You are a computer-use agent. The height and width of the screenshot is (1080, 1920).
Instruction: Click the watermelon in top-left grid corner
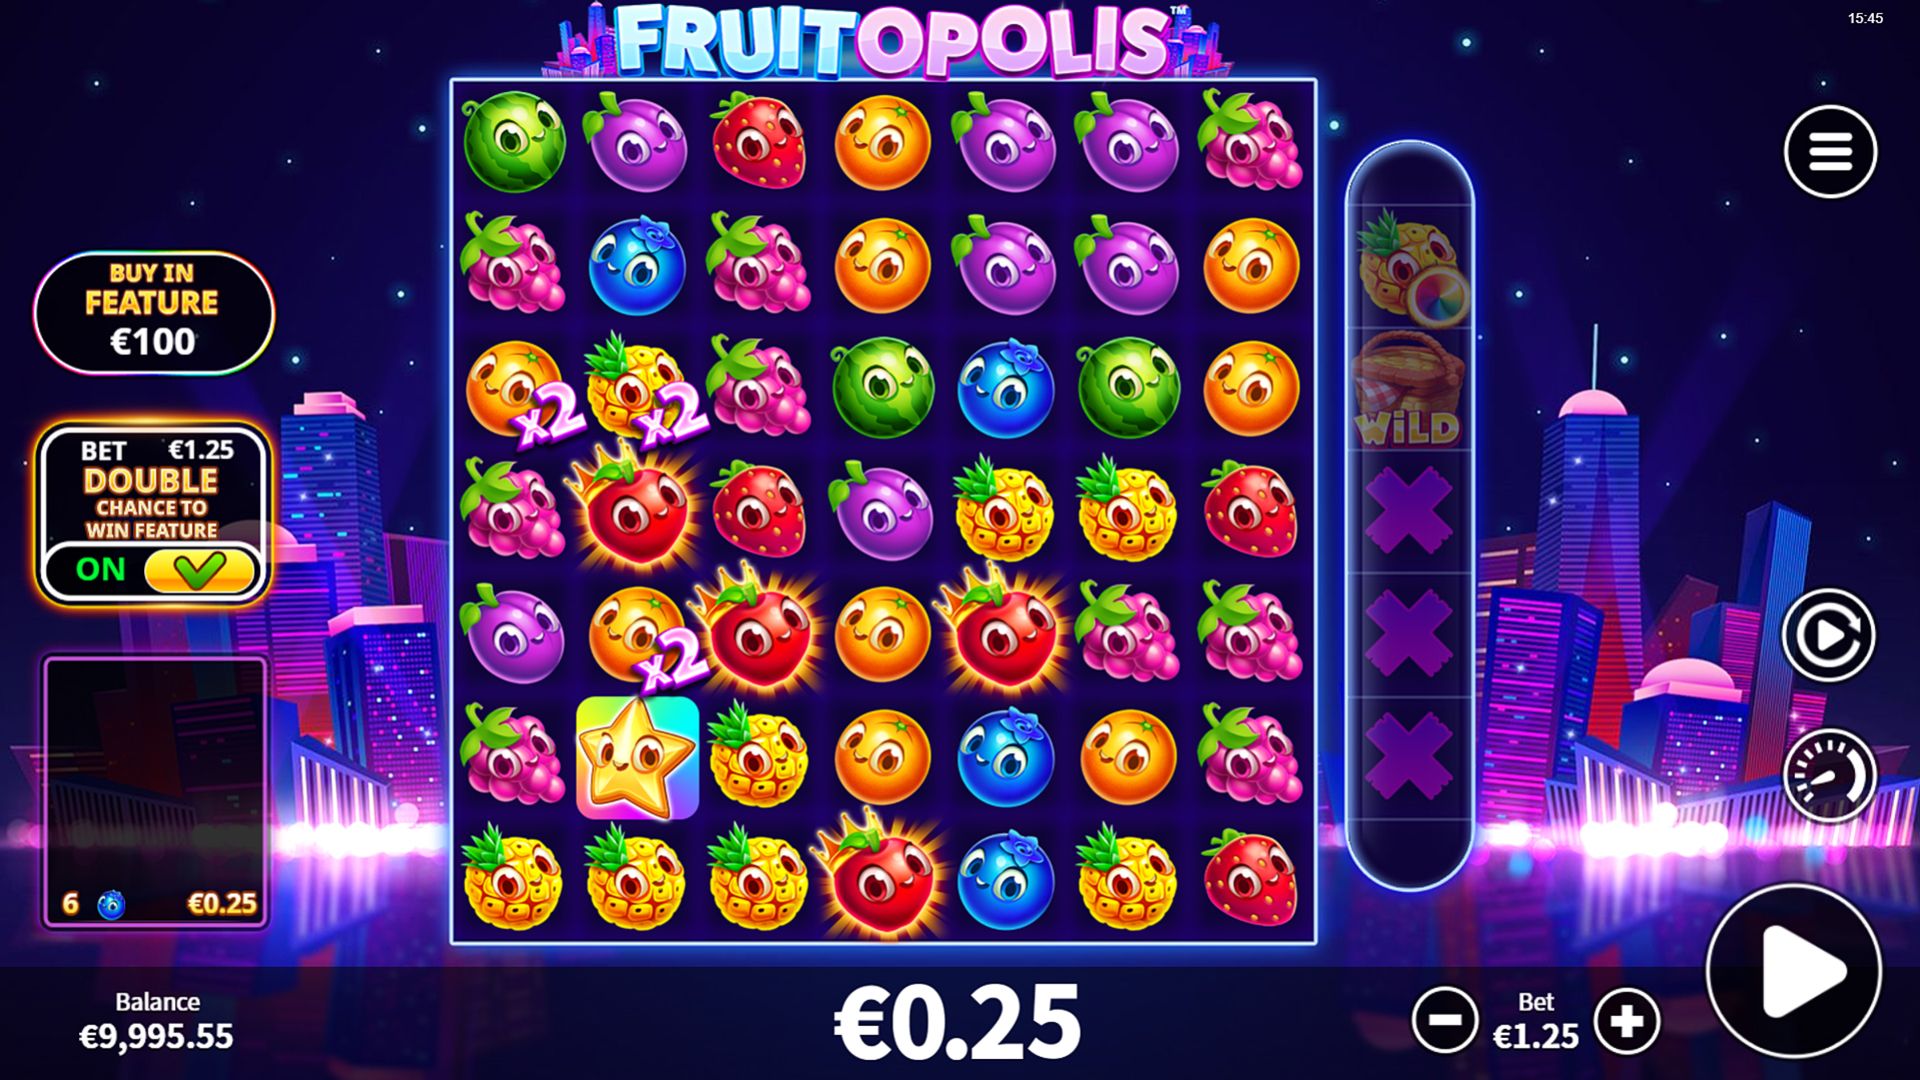514,141
